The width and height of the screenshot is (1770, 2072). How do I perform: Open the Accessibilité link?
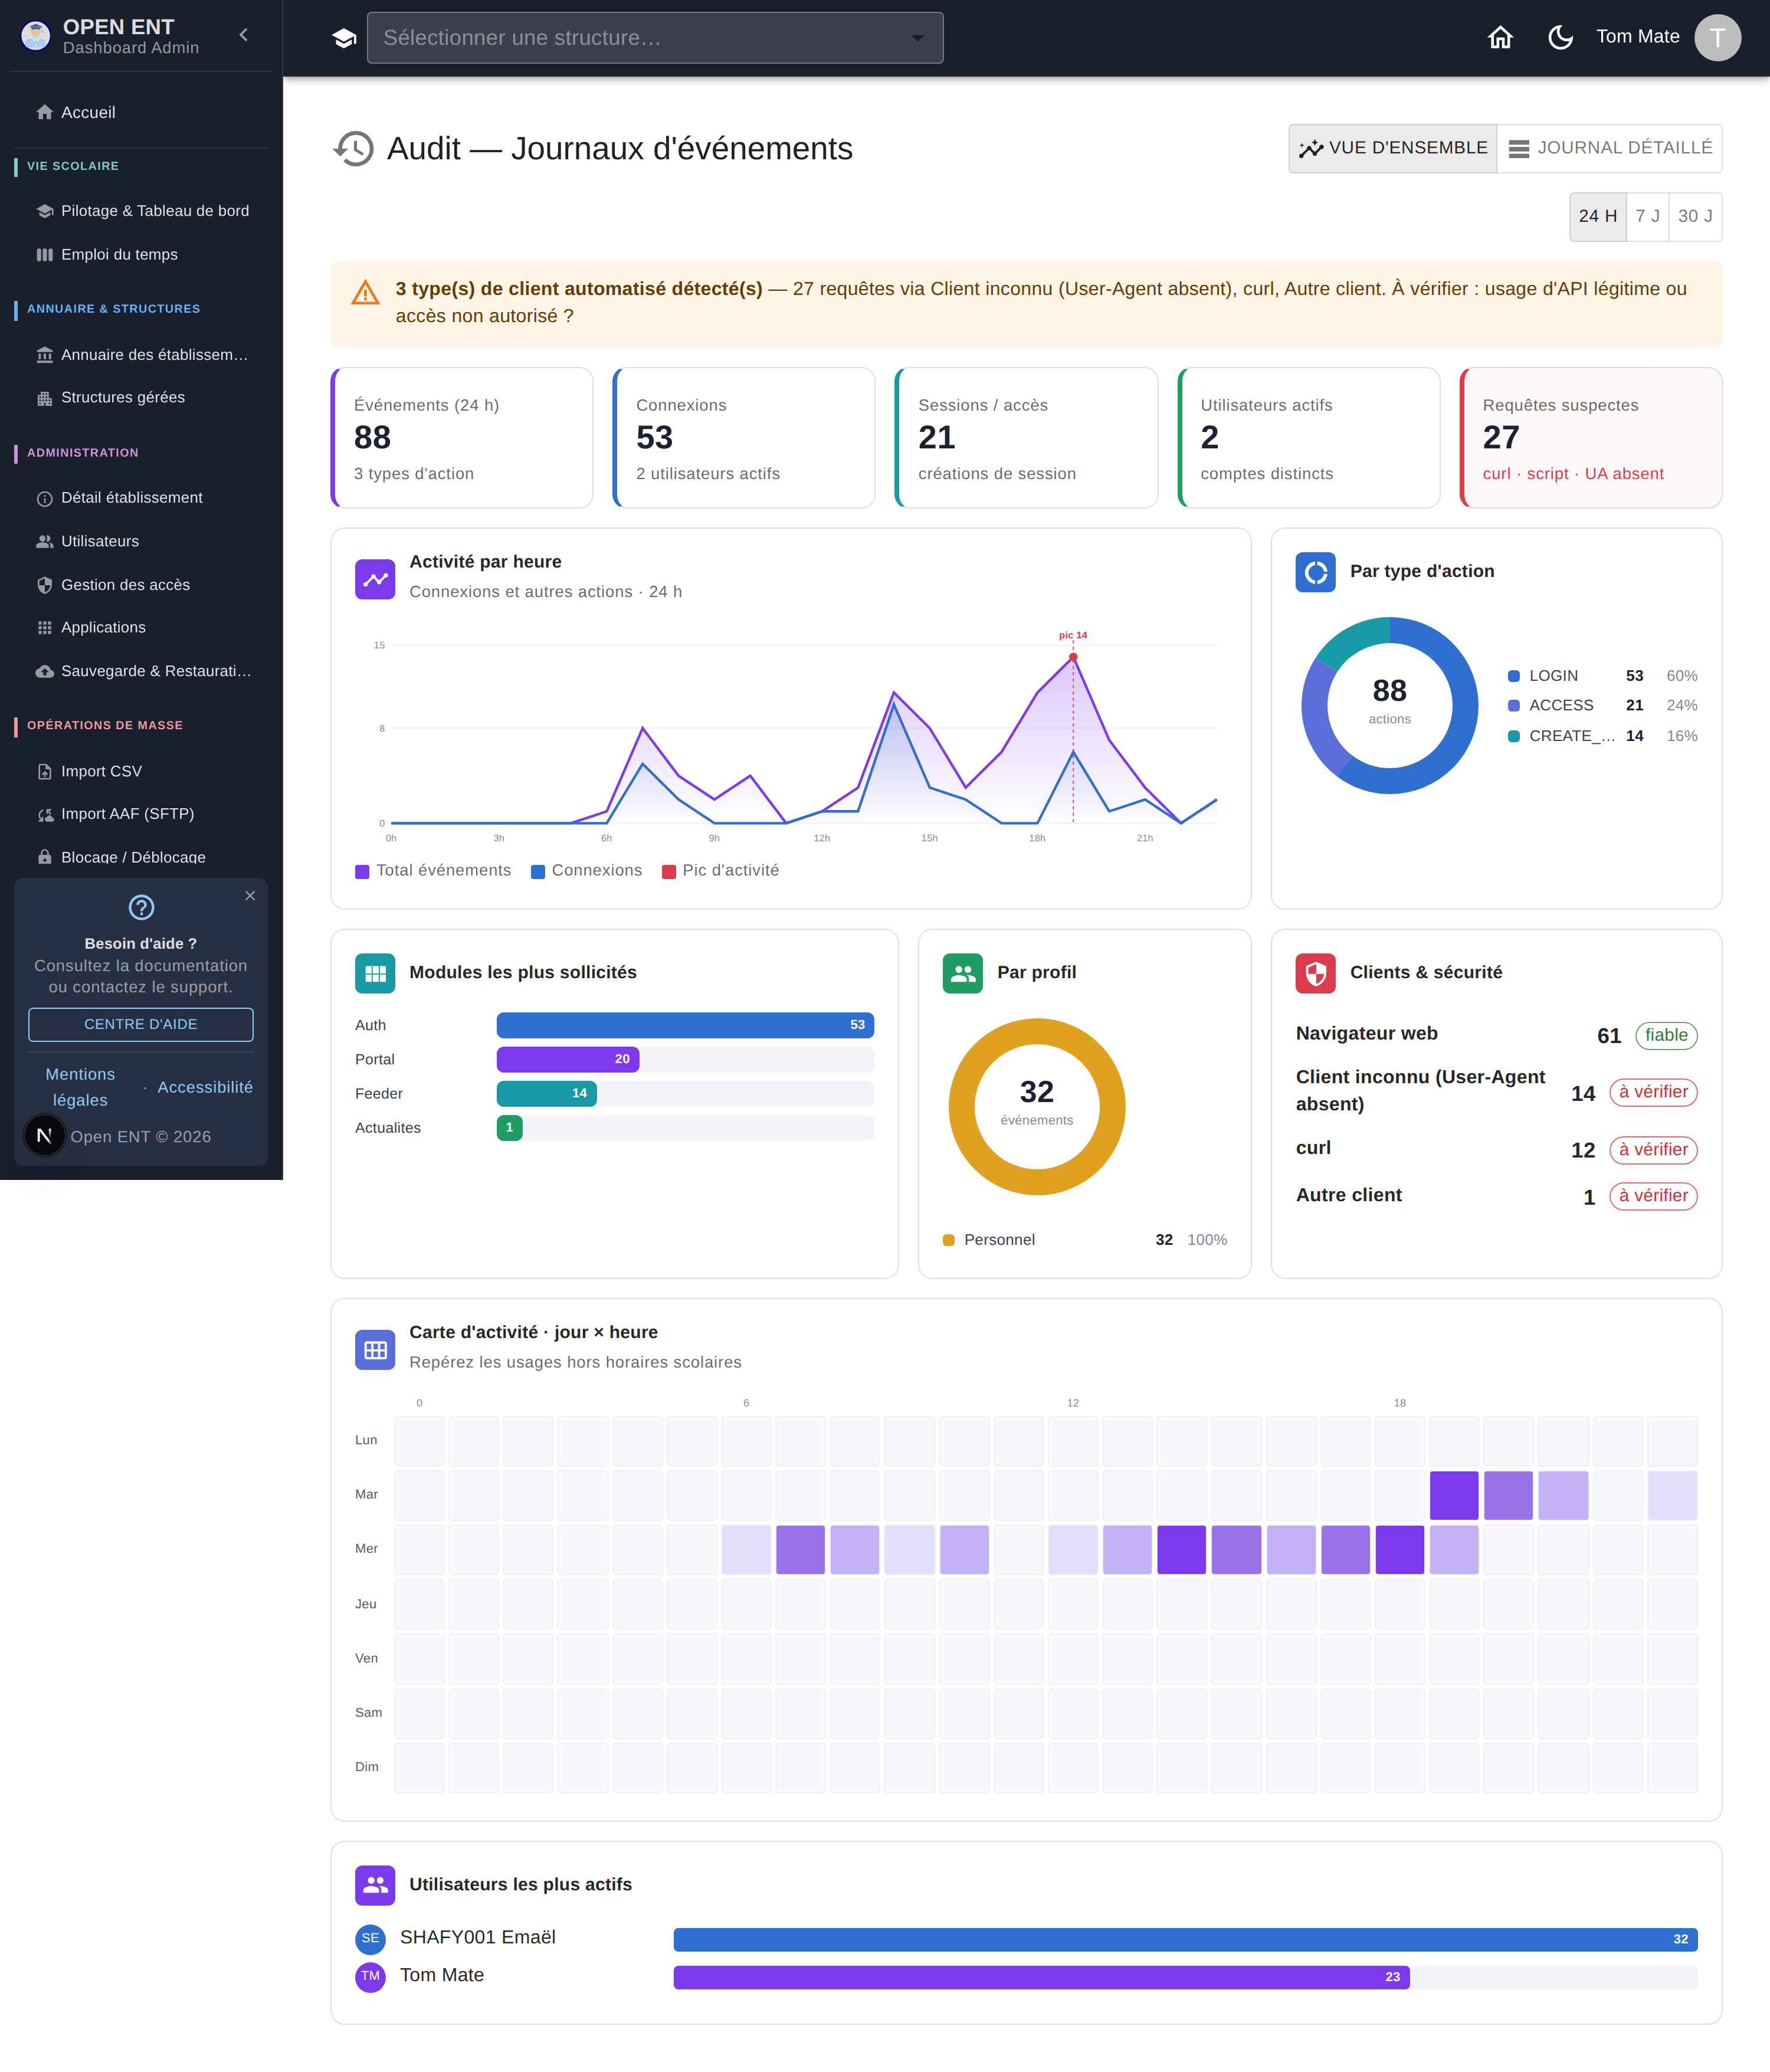(205, 1087)
